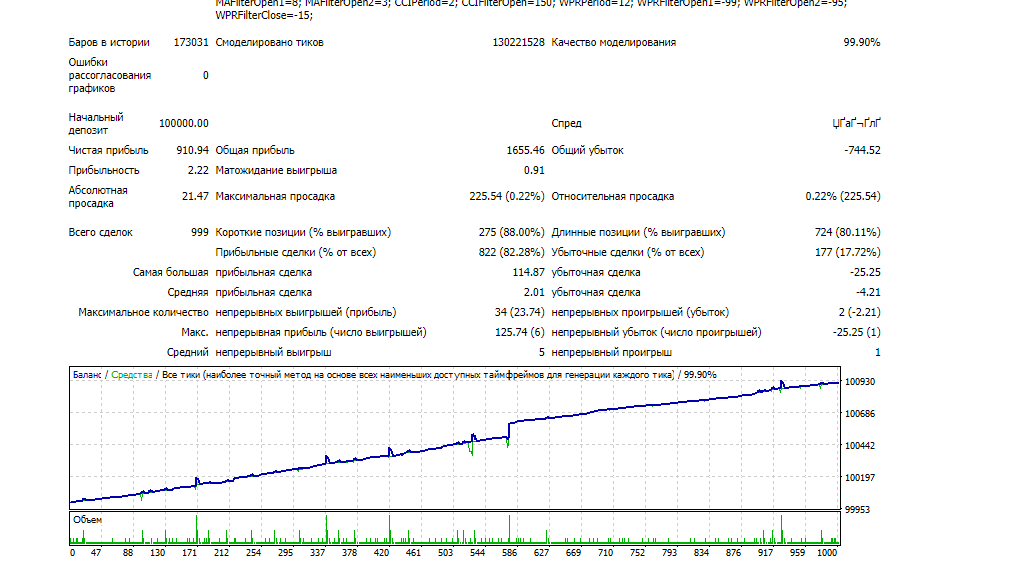
Task: Click 'Короткие позиции (% выигравших)' label
Action: click(303, 233)
